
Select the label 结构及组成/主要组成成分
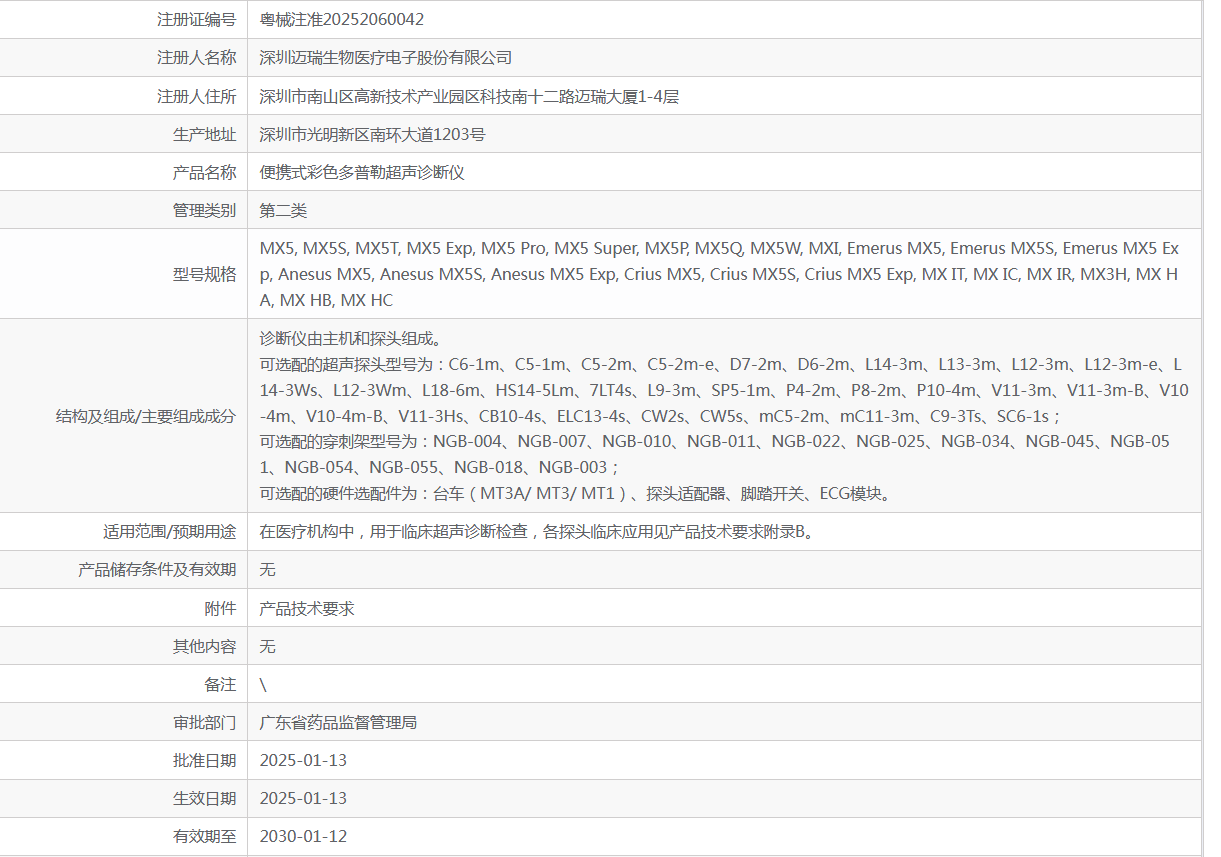146,416
